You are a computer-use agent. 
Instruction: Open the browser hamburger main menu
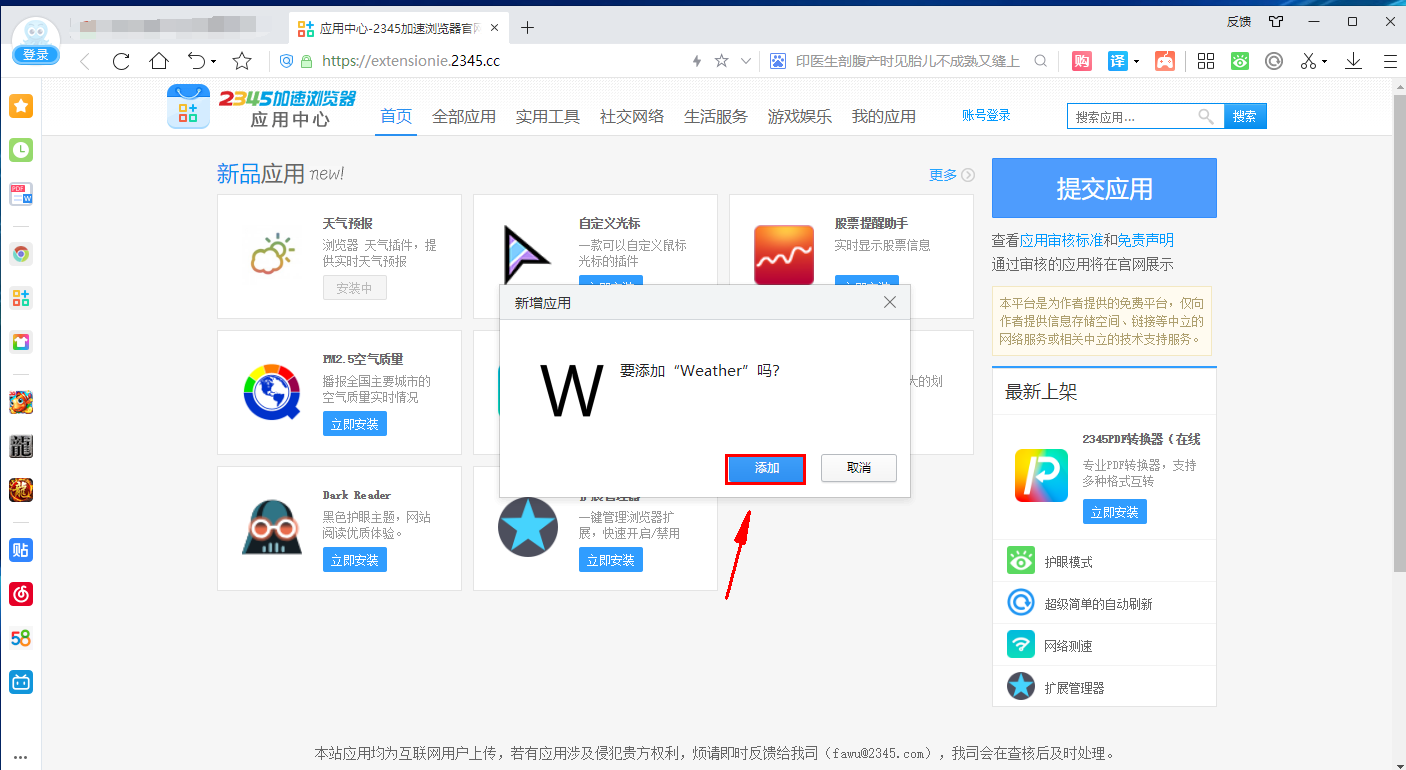[1389, 61]
